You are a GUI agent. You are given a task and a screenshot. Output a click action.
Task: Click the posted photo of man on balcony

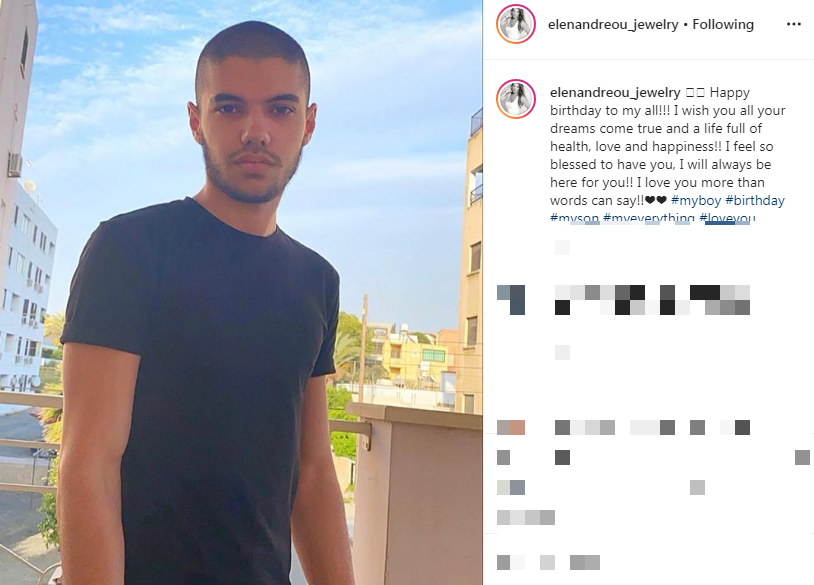[x=241, y=292]
